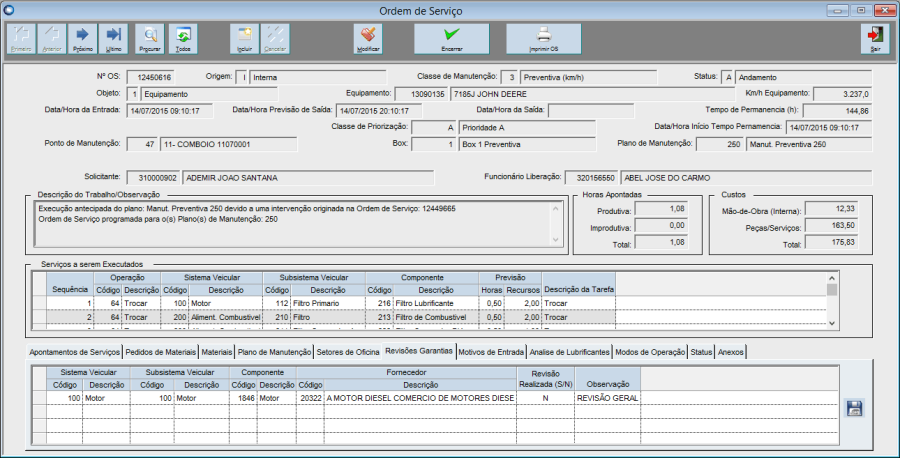900x458 pixels.
Task: Open the Pedidos de Materiais tab
Action: point(160,352)
